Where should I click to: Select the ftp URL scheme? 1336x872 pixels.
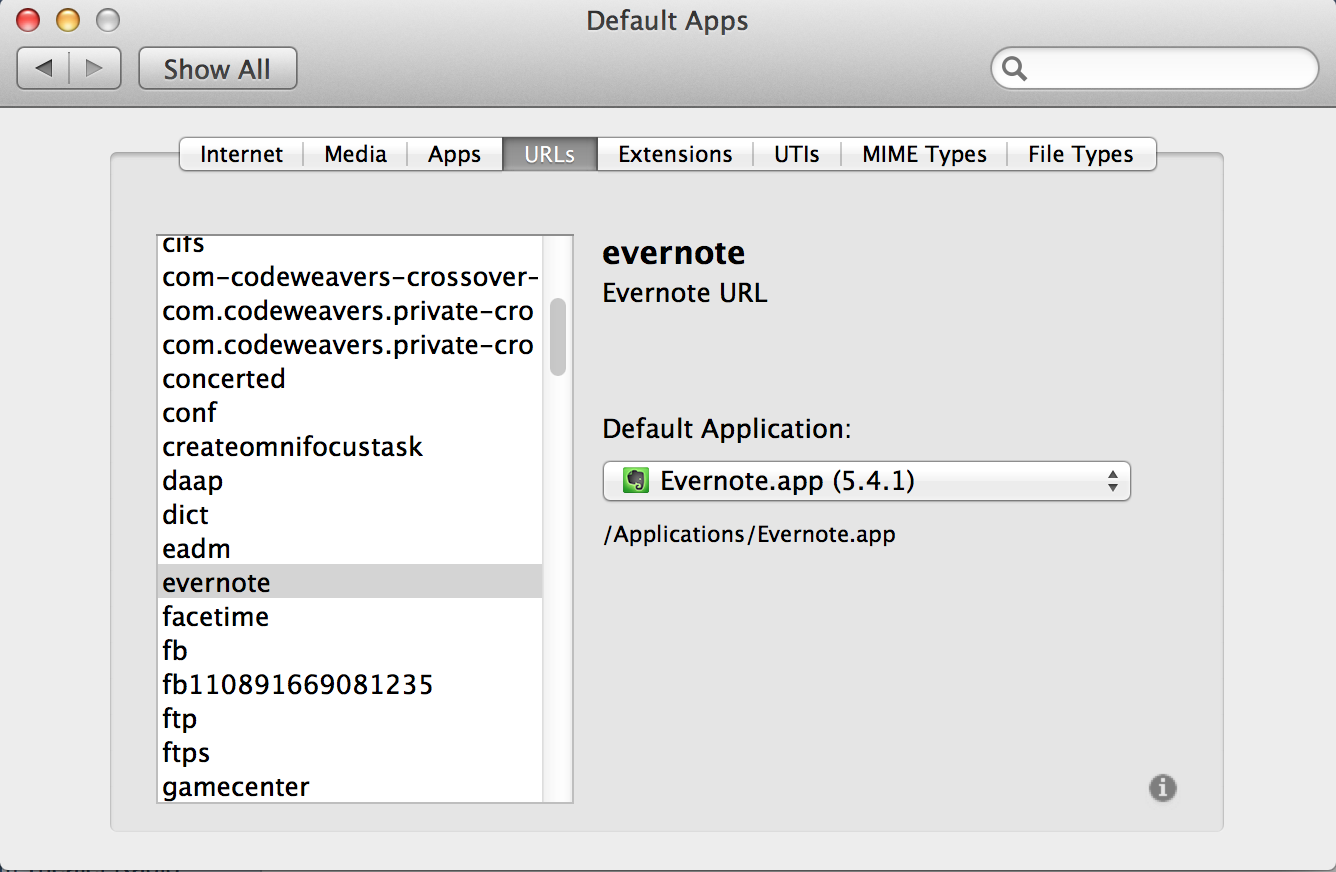tap(350, 719)
